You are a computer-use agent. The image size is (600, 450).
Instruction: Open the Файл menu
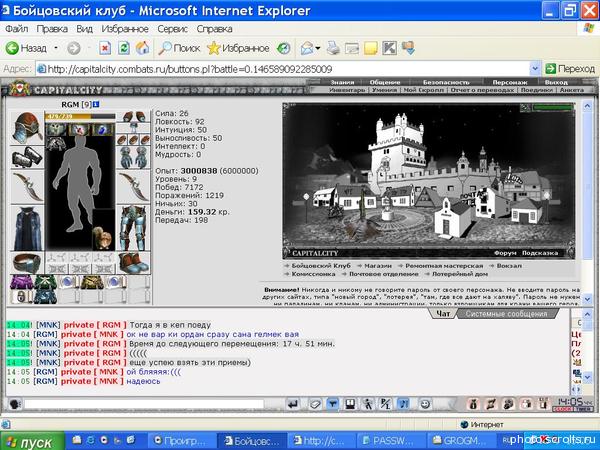[x=16, y=29]
